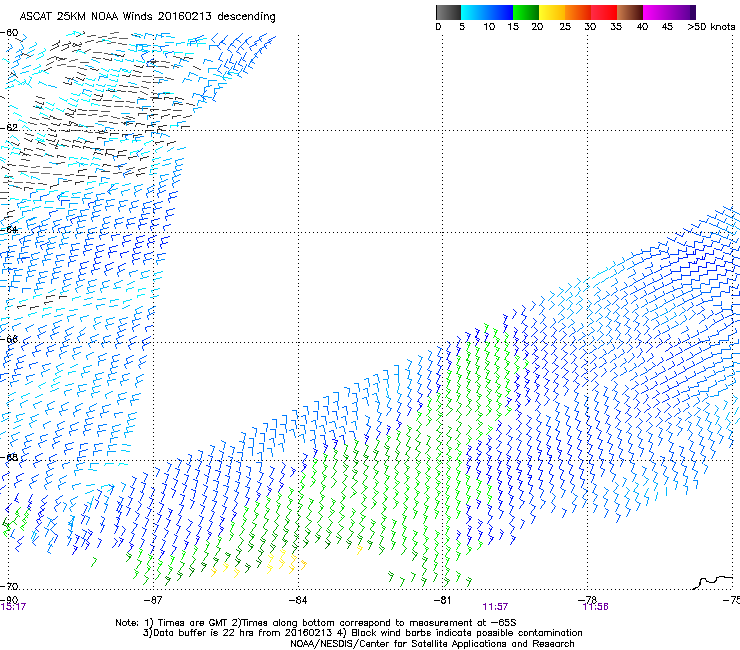Click the '-64' latitude axis label
Image resolution: width=740 pixels, height=650 pixels.
click(10, 230)
